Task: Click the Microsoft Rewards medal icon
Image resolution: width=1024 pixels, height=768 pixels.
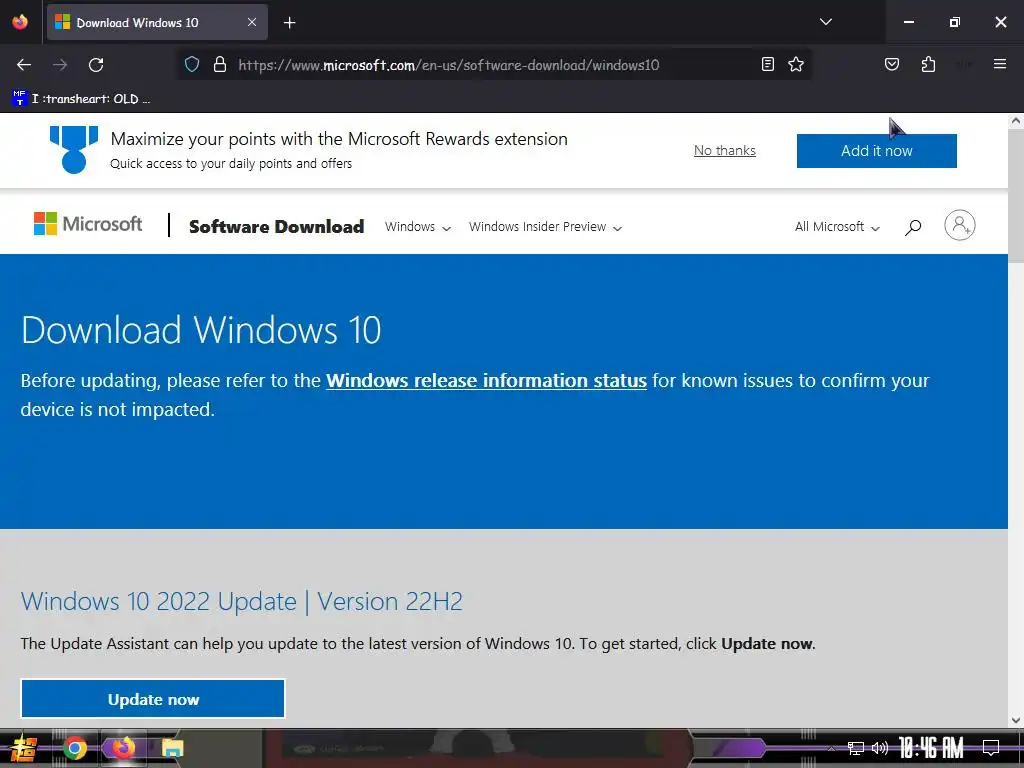Action: pos(74,150)
